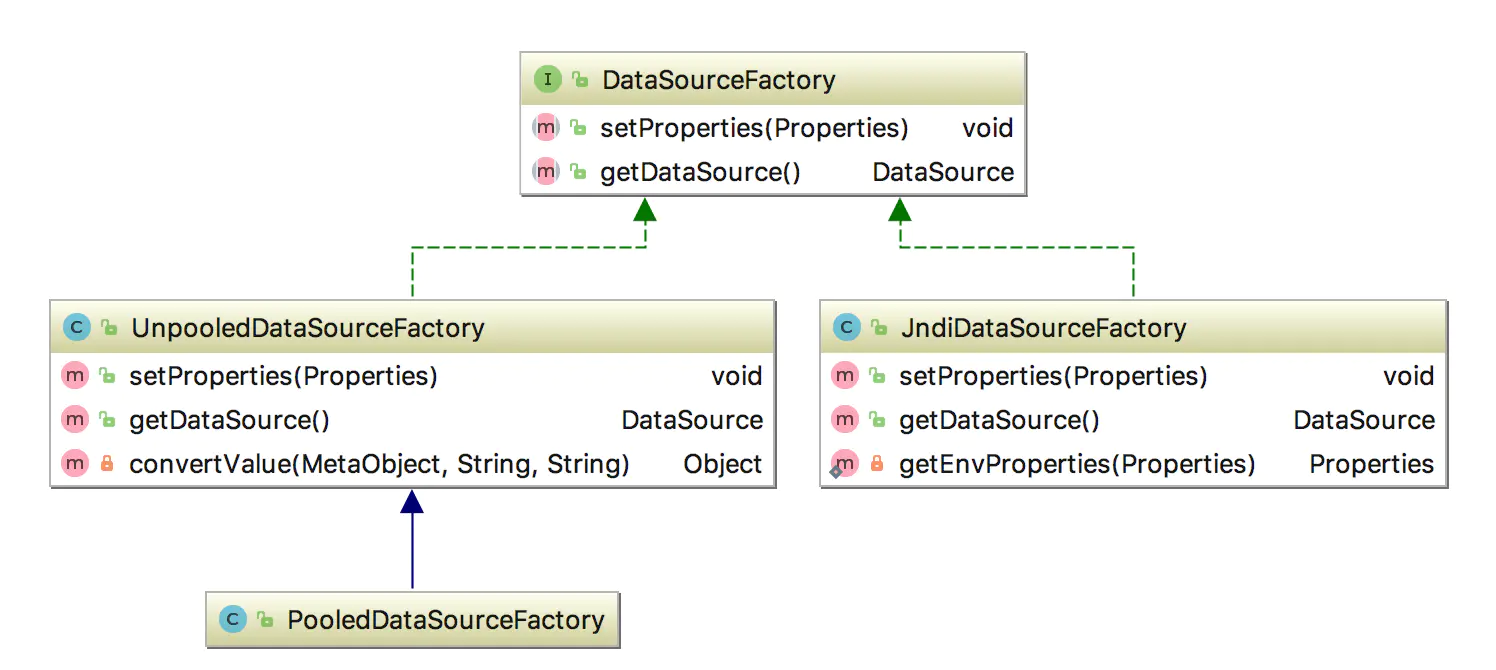
Task: Select the DataSourceFactory interface title
Action: coord(718,80)
